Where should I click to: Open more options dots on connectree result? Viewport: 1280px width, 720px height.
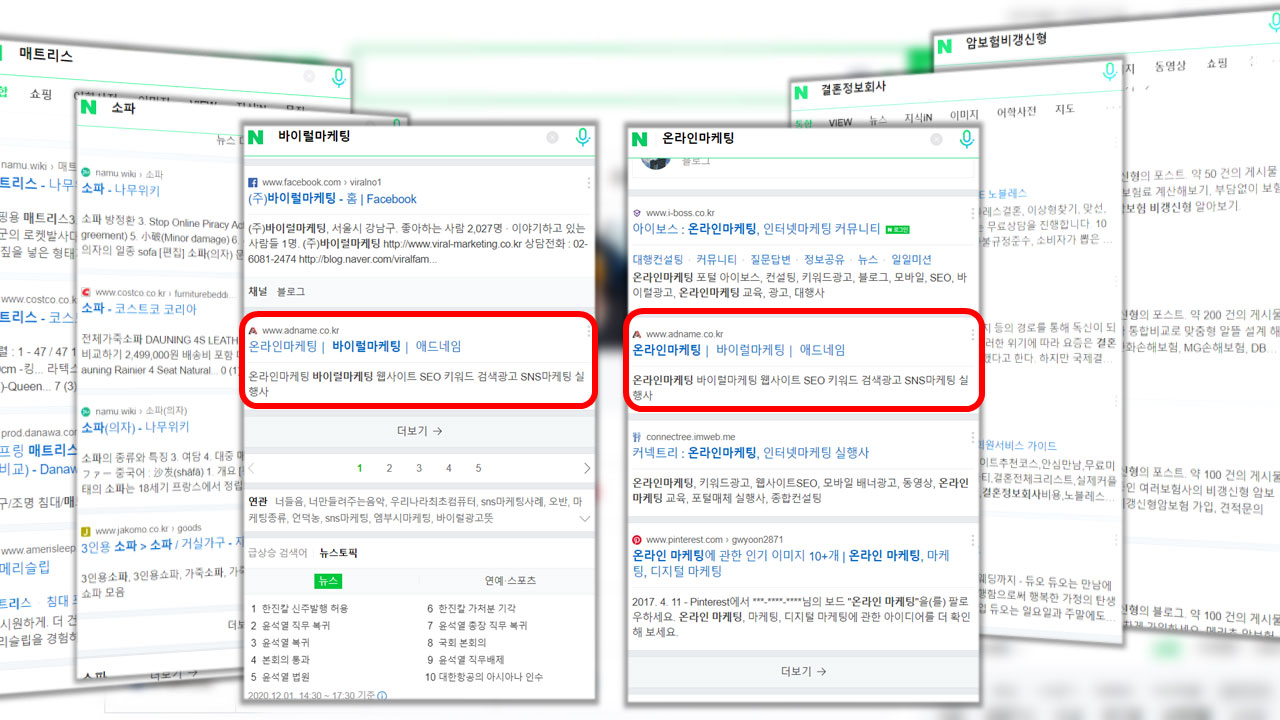point(972,436)
